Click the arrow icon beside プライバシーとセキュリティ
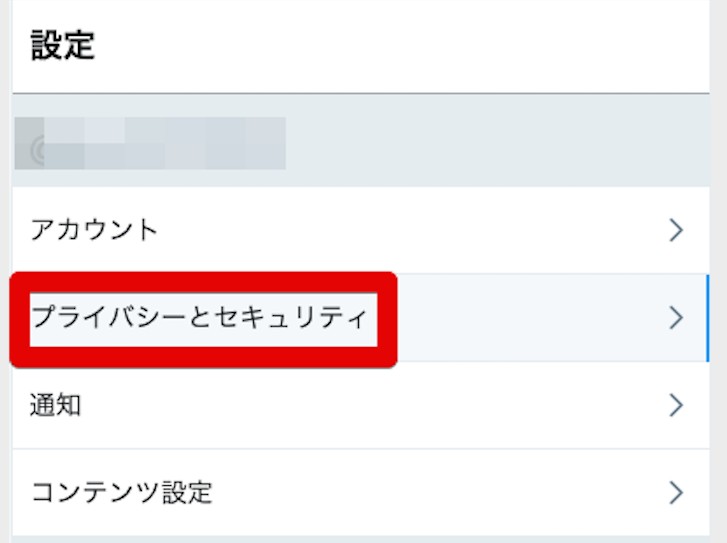727x543 pixels. click(x=676, y=318)
